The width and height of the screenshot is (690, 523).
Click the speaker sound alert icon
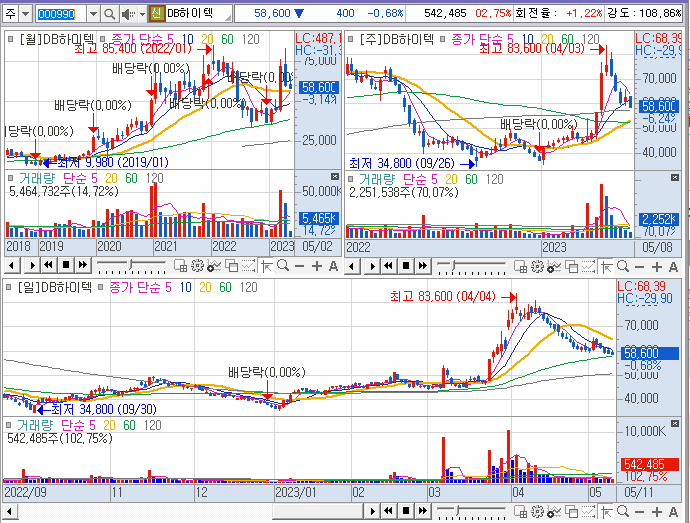[x=128, y=14]
